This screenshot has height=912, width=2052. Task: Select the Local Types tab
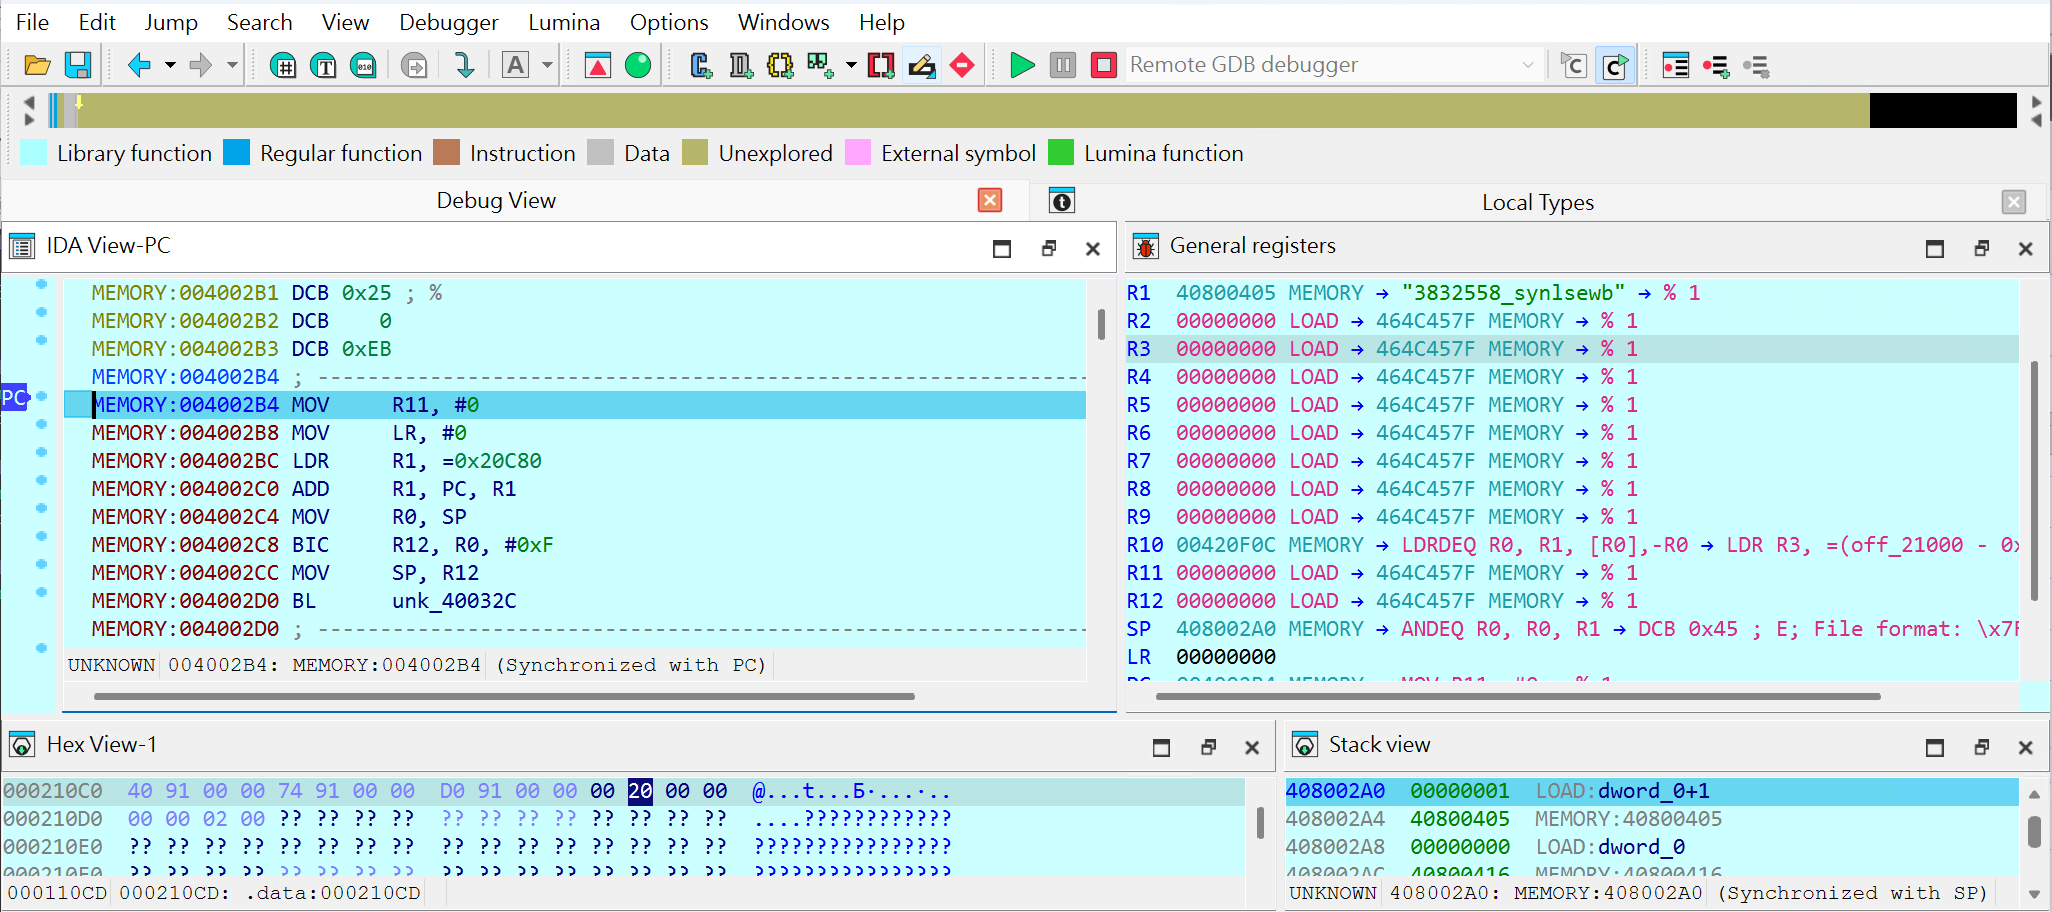[1537, 202]
